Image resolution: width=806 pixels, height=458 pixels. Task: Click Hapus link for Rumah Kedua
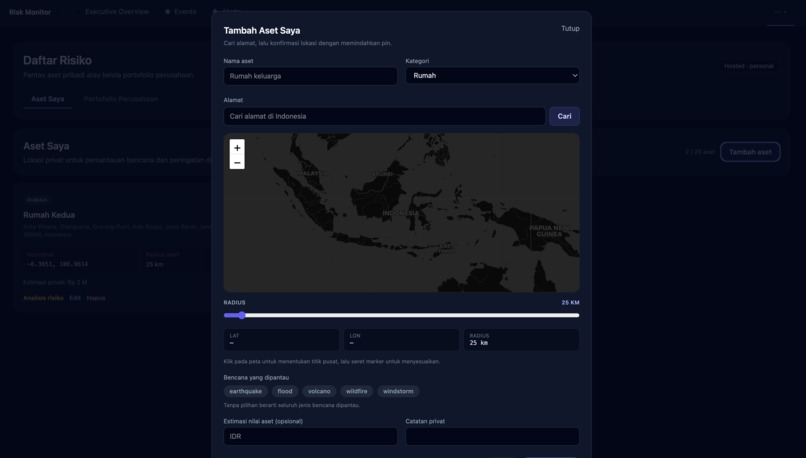pos(96,298)
